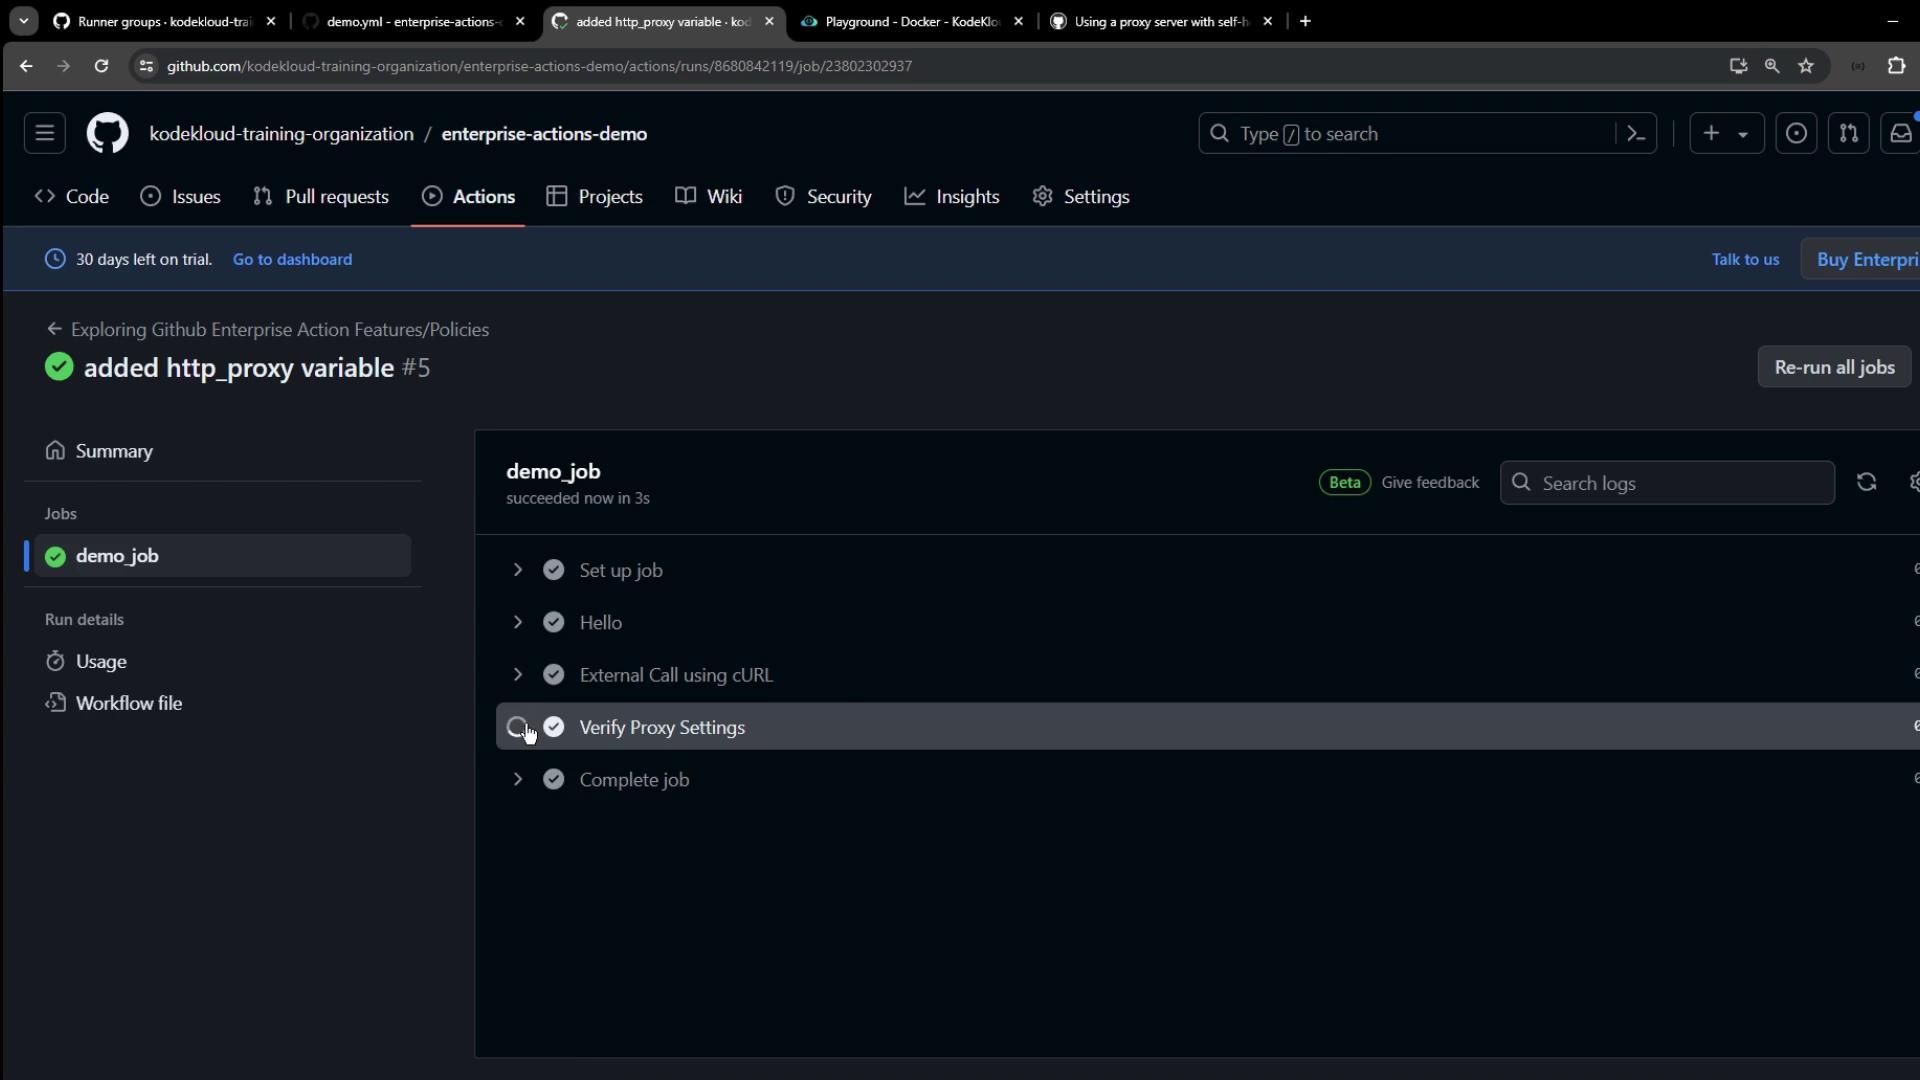This screenshot has height=1080, width=1920.
Task: Switch to the Settings repository tab
Action: pos(1081,197)
